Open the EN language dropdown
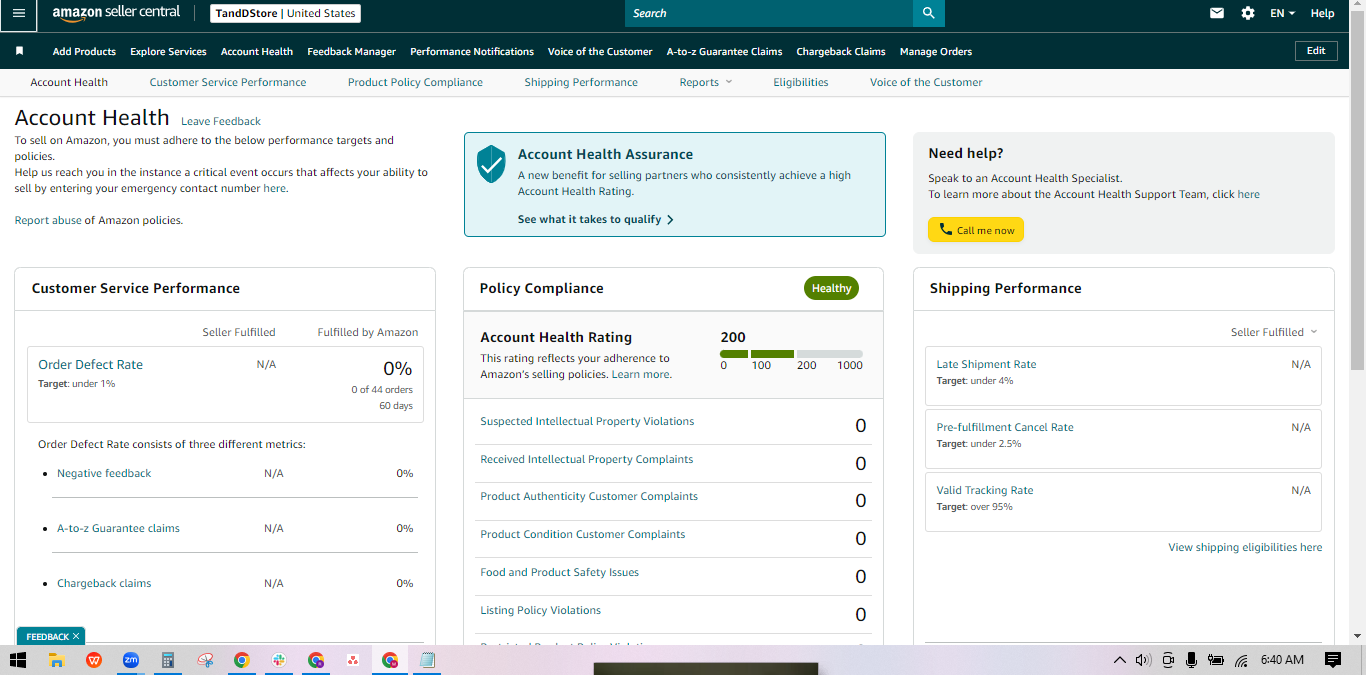This screenshot has height=675, width=1366. tap(1282, 13)
